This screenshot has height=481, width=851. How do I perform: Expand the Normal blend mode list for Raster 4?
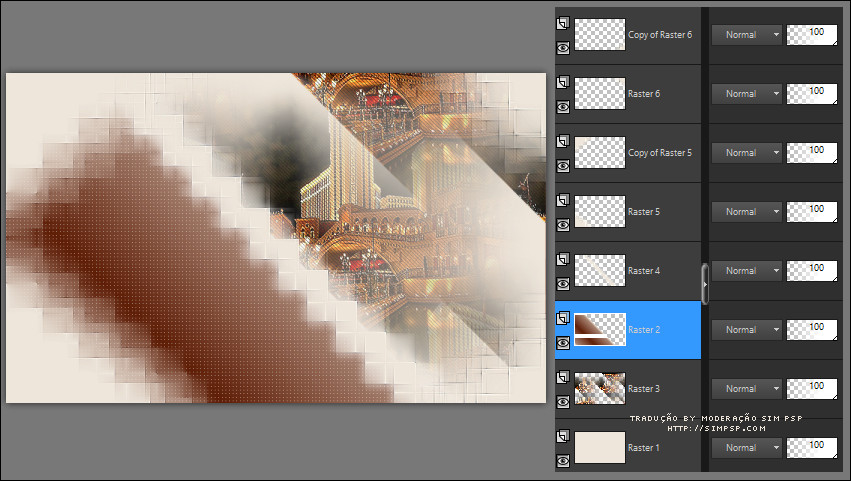pyautogui.click(x=746, y=270)
